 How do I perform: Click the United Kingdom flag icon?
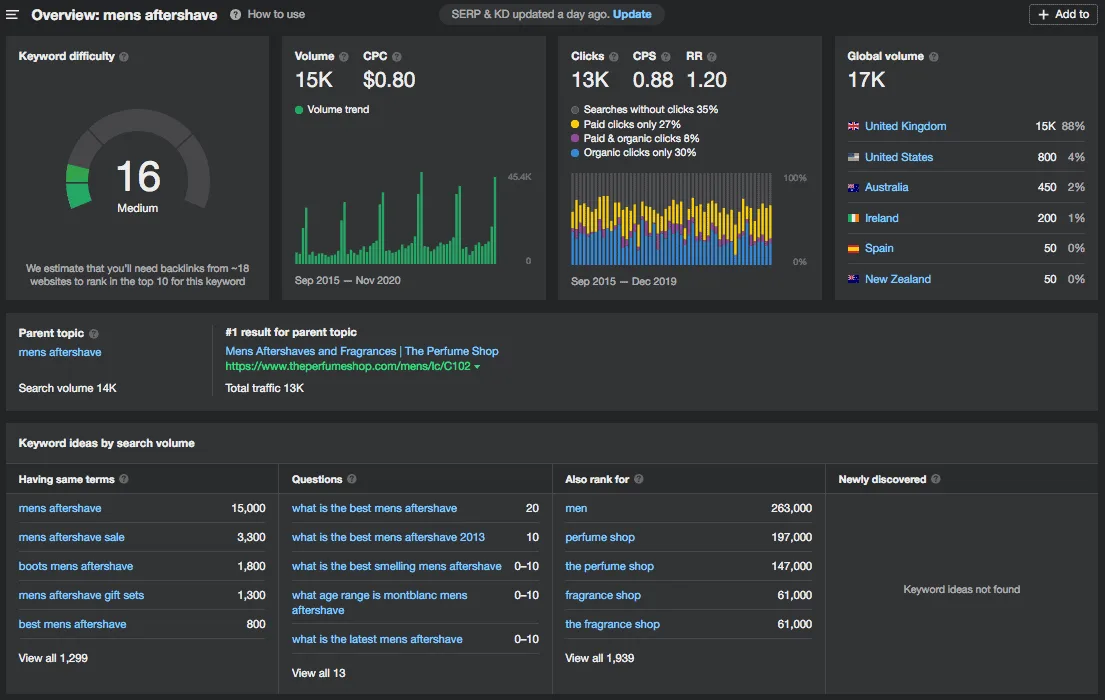click(x=853, y=126)
